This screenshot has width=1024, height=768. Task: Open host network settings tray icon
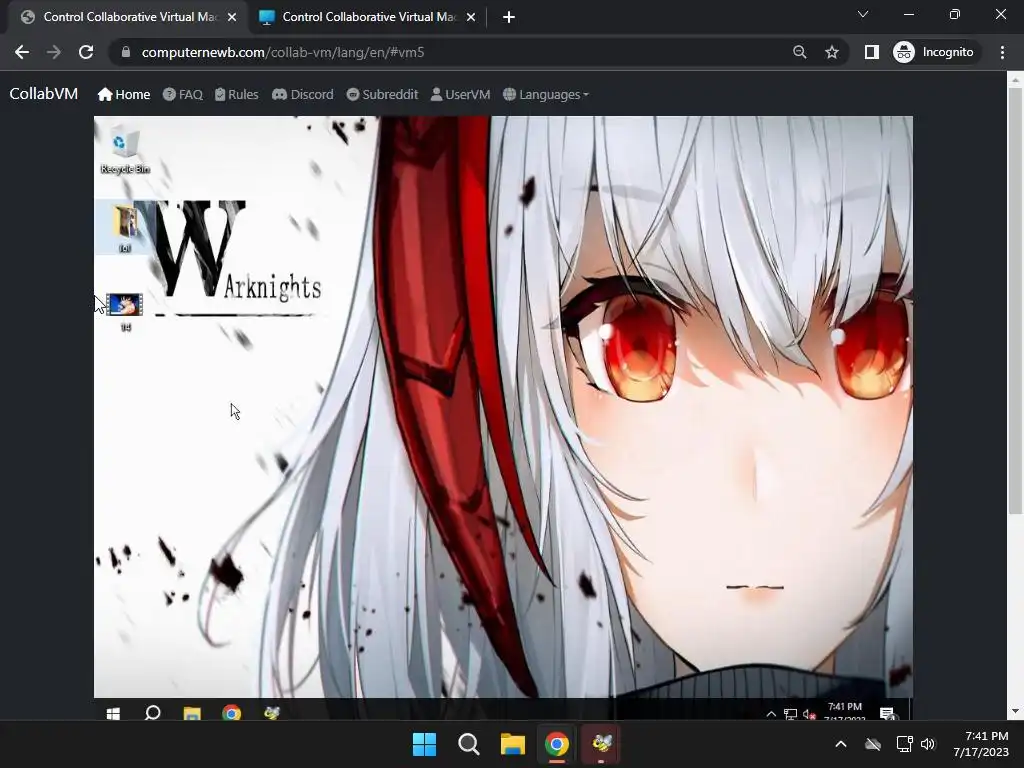[904, 744]
